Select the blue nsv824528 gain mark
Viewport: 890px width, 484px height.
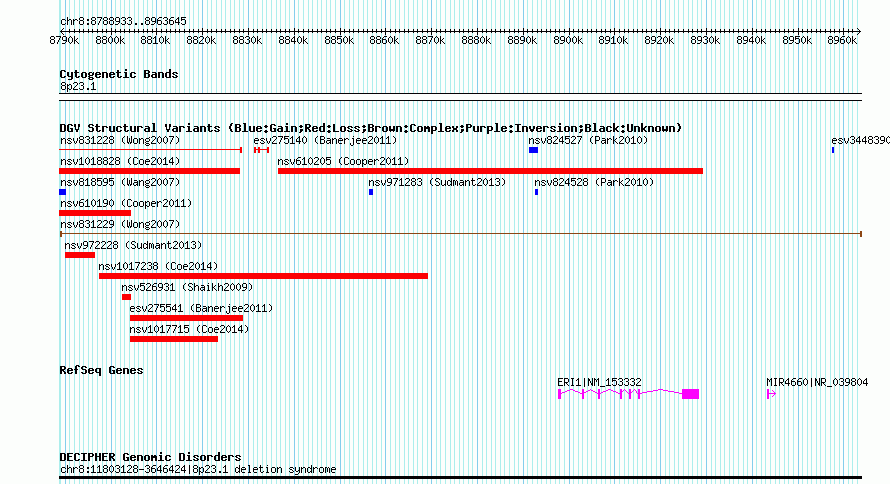[x=536, y=192]
